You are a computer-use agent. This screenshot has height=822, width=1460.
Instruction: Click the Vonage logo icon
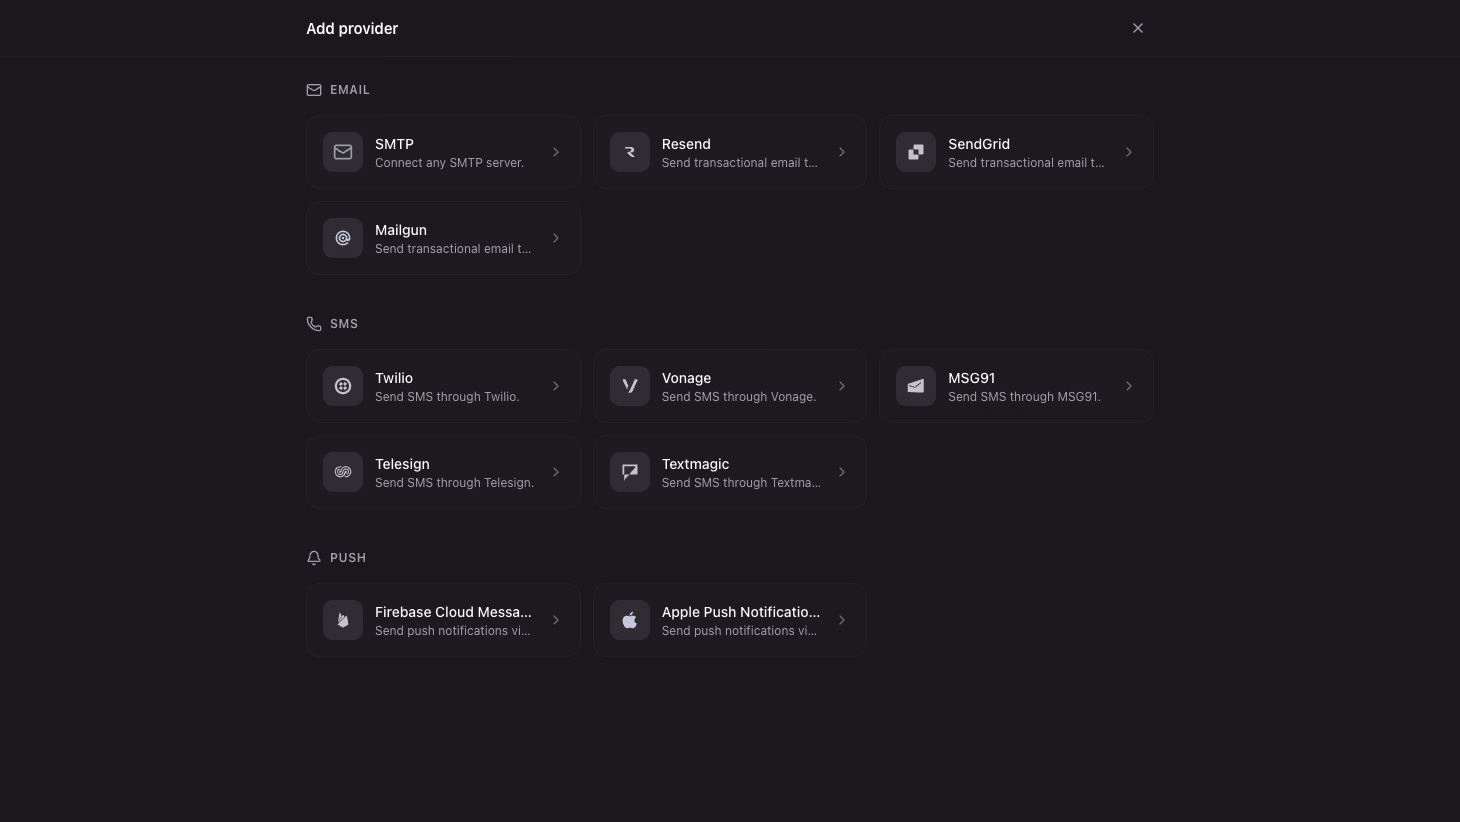click(630, 386)
